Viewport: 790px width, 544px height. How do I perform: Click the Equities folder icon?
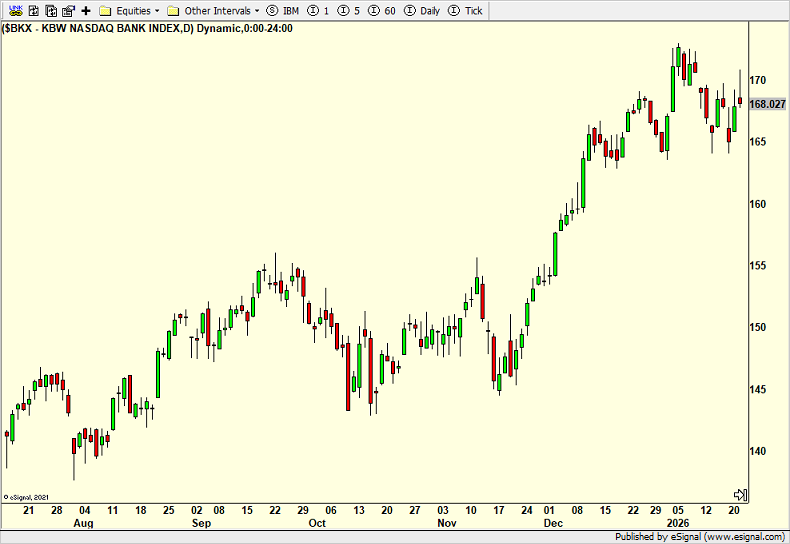[x=105, y=10]
